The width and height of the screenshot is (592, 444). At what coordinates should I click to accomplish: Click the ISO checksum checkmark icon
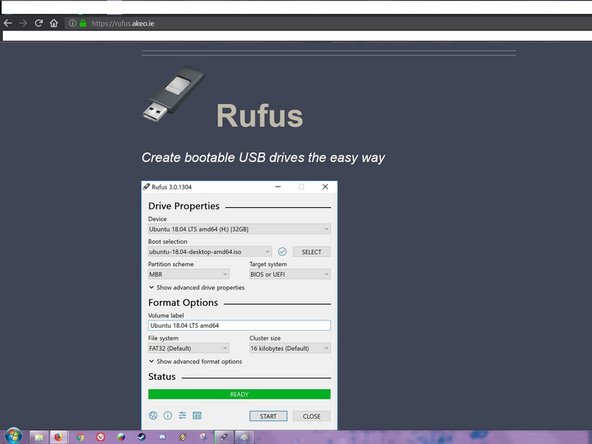282,252
